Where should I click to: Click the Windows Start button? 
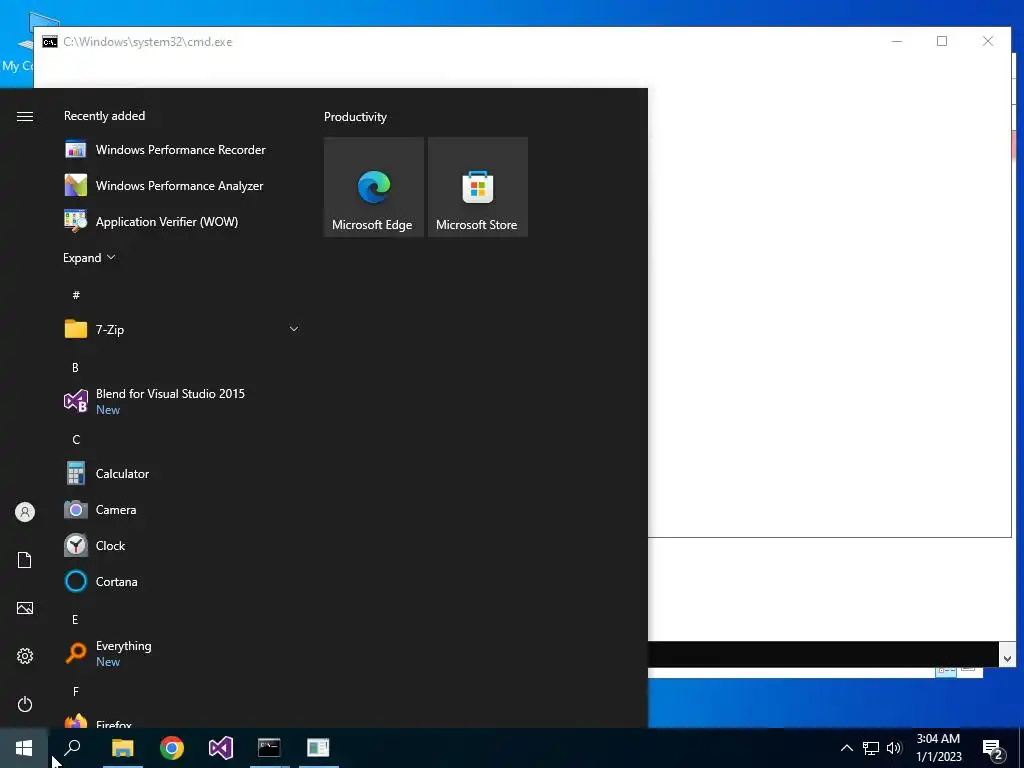coord(24,748)
